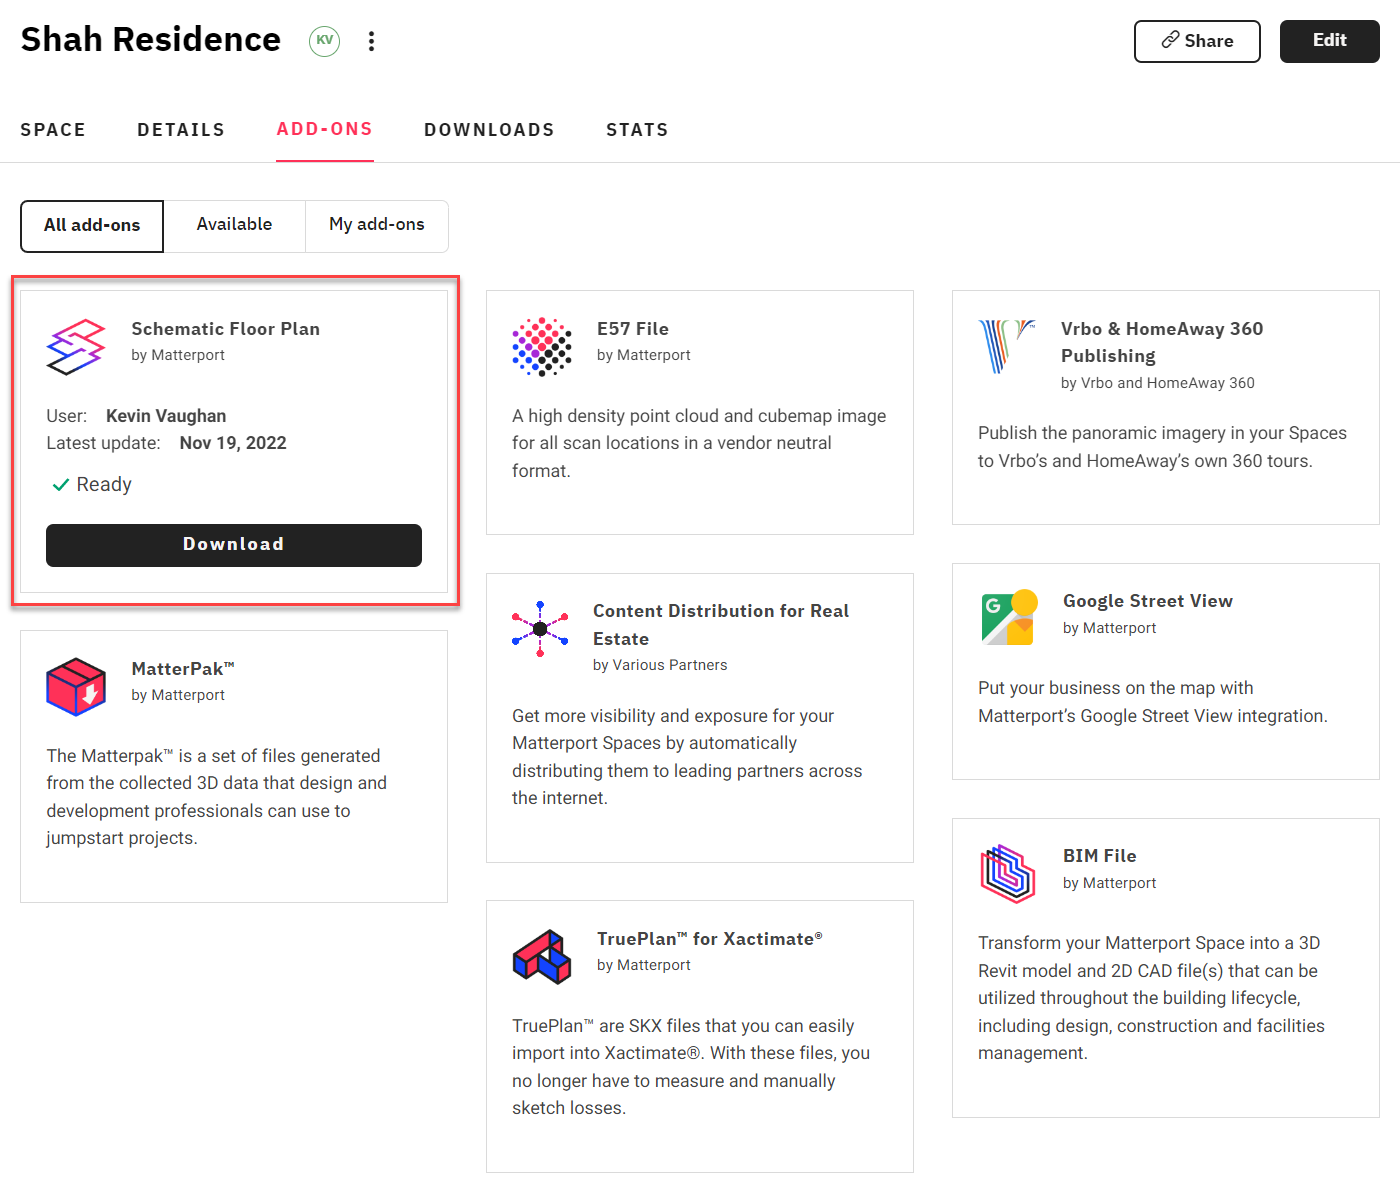Select the ADD-ONS tab

click(325, 129)
